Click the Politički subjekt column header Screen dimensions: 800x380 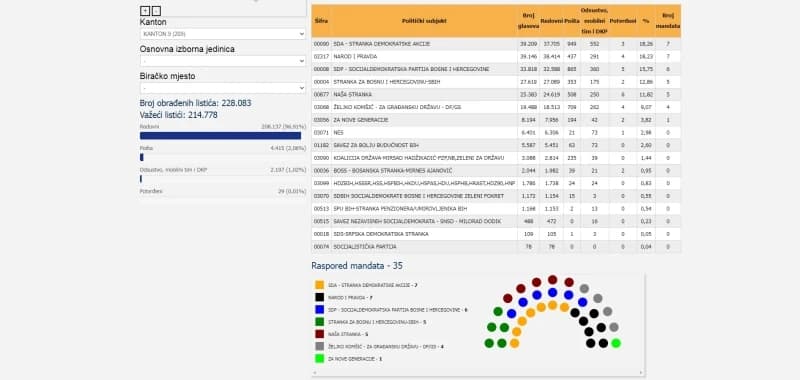(x=424, y=21)
